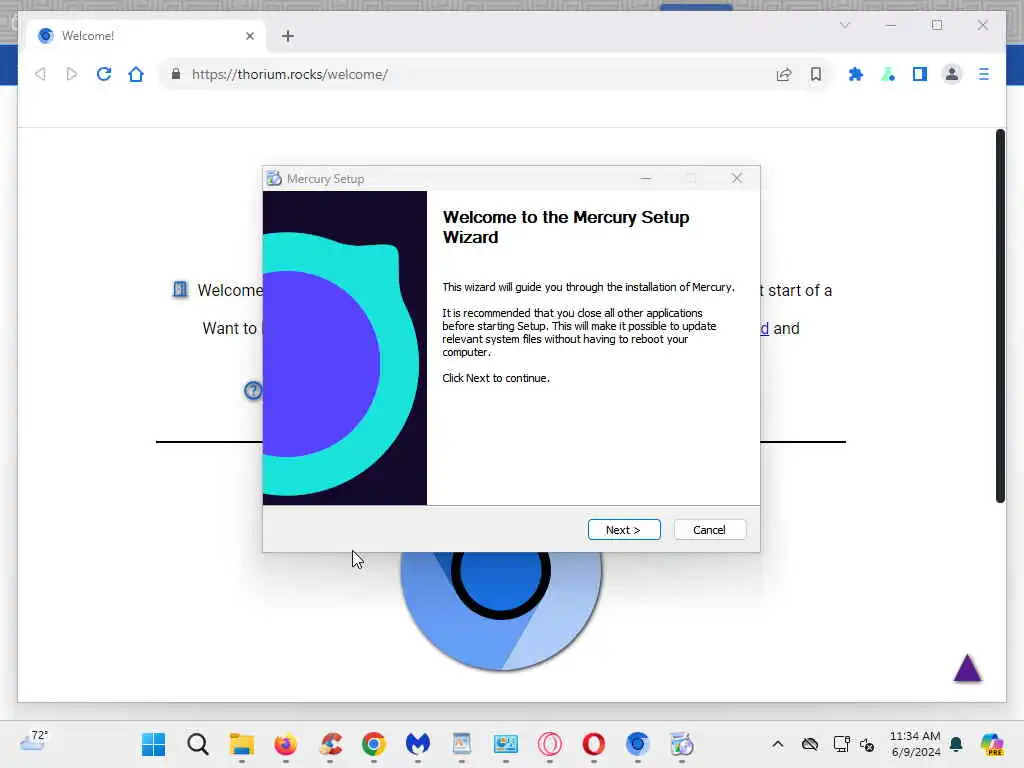Open the Copilot preview icon
The height and width of the screenshot is (768, 1024).
pyautogui.click(x=991, y=744)
